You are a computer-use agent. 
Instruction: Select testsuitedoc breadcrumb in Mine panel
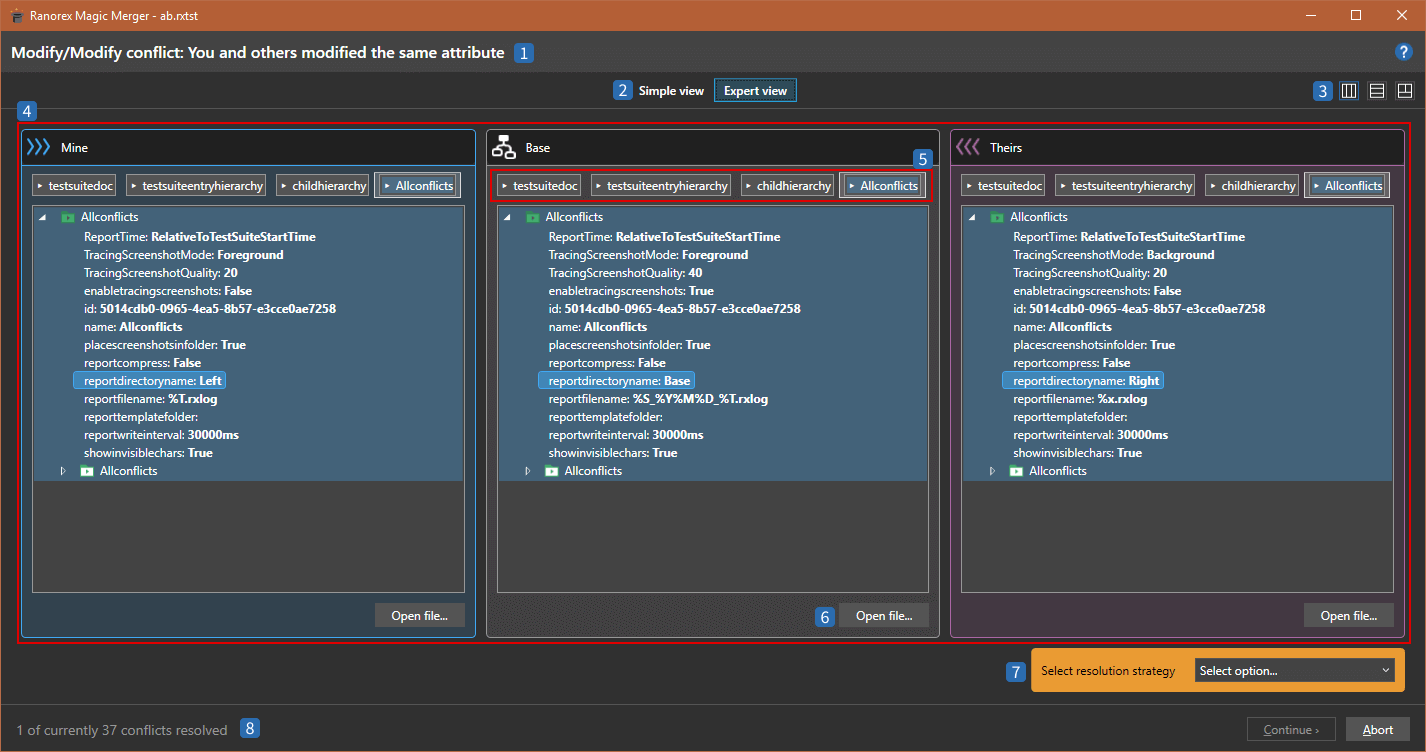[x=74, y=185]
